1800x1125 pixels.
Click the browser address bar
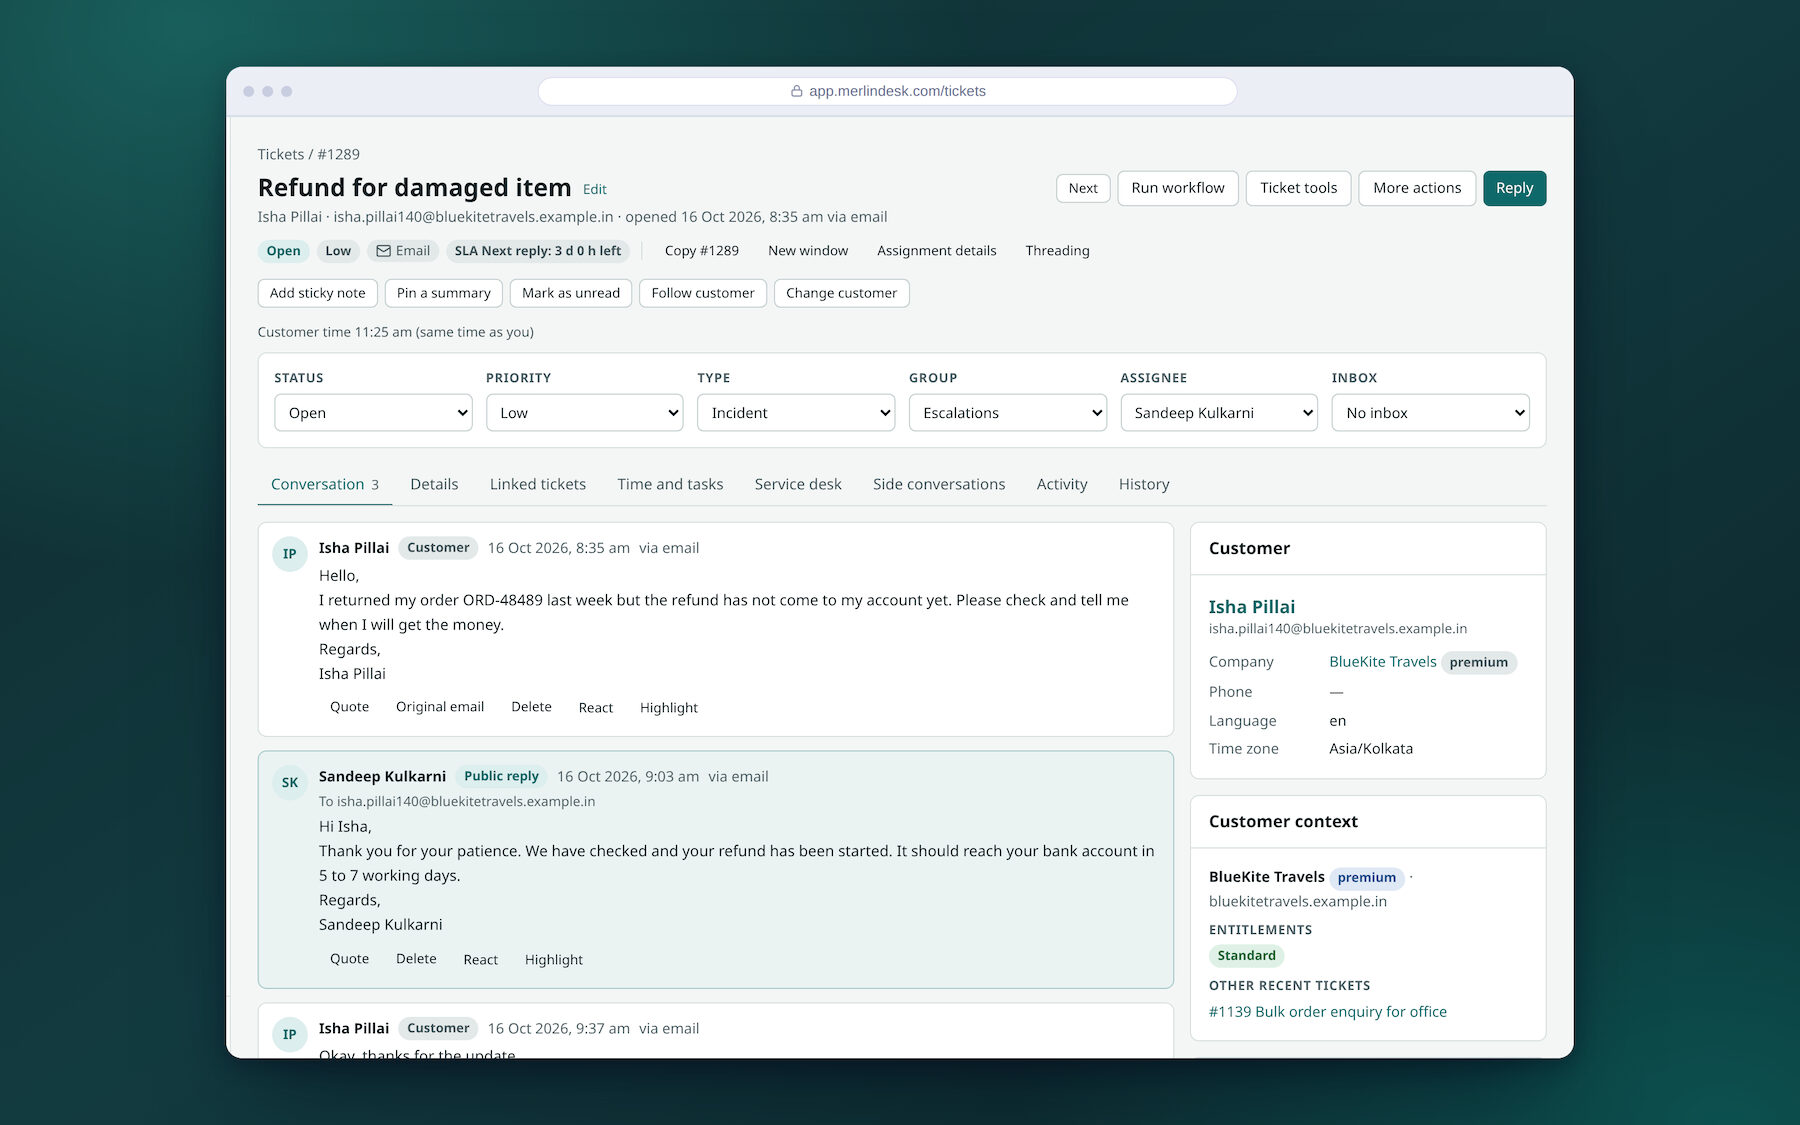(x=887, y=91)
